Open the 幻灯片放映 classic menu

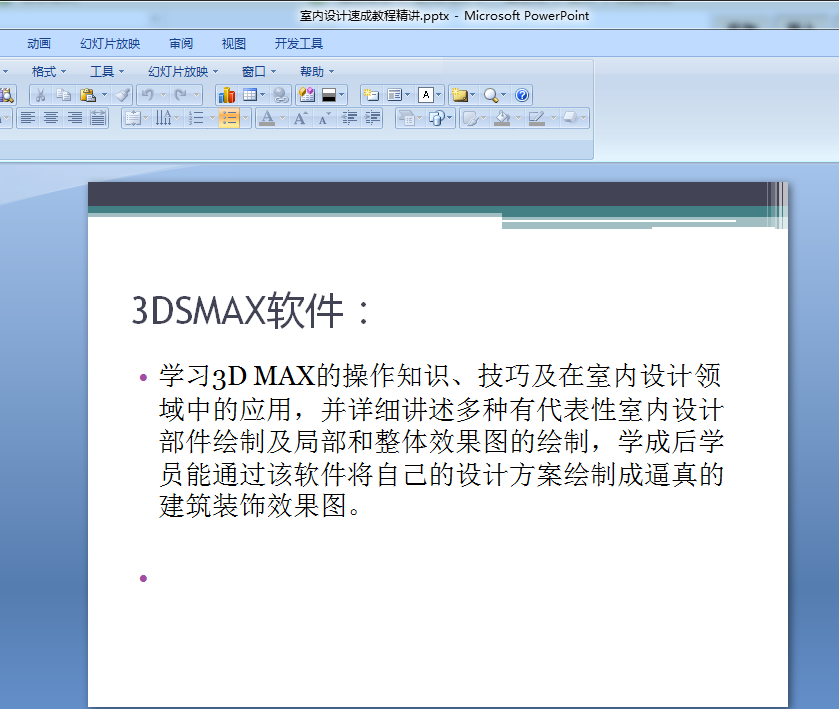[183, 72]
